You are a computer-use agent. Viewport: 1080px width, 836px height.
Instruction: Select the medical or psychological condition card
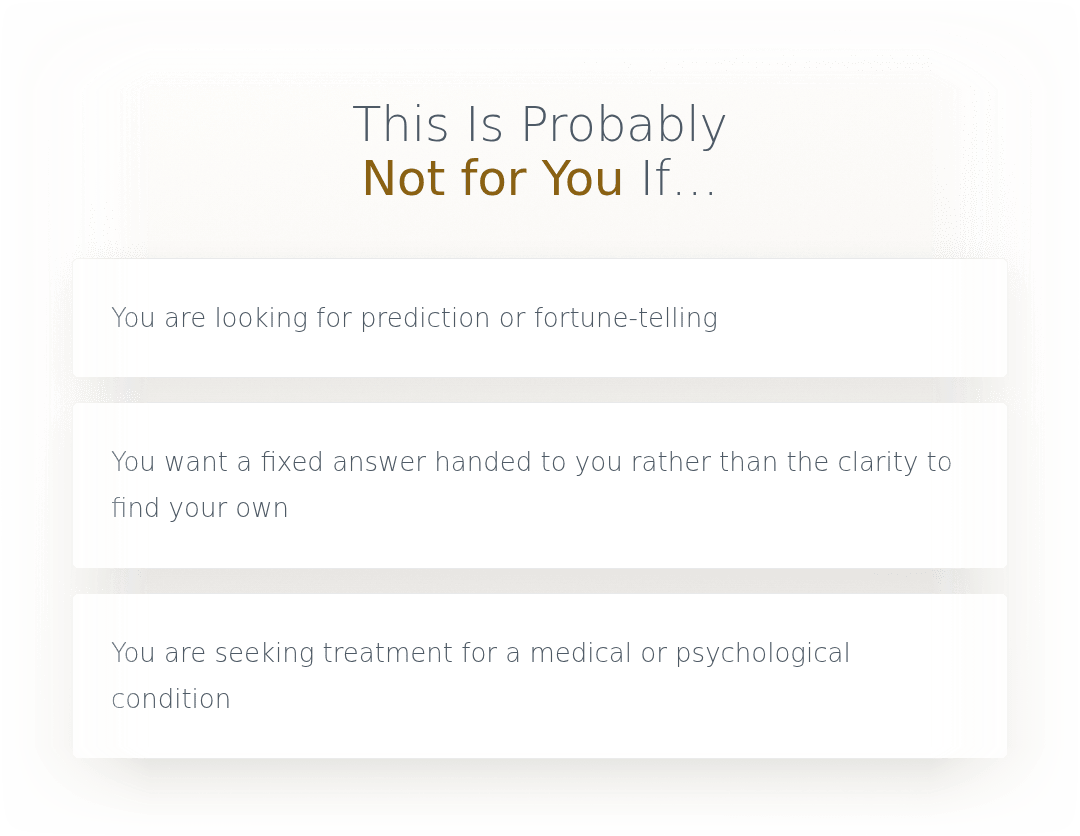[540, 676]
